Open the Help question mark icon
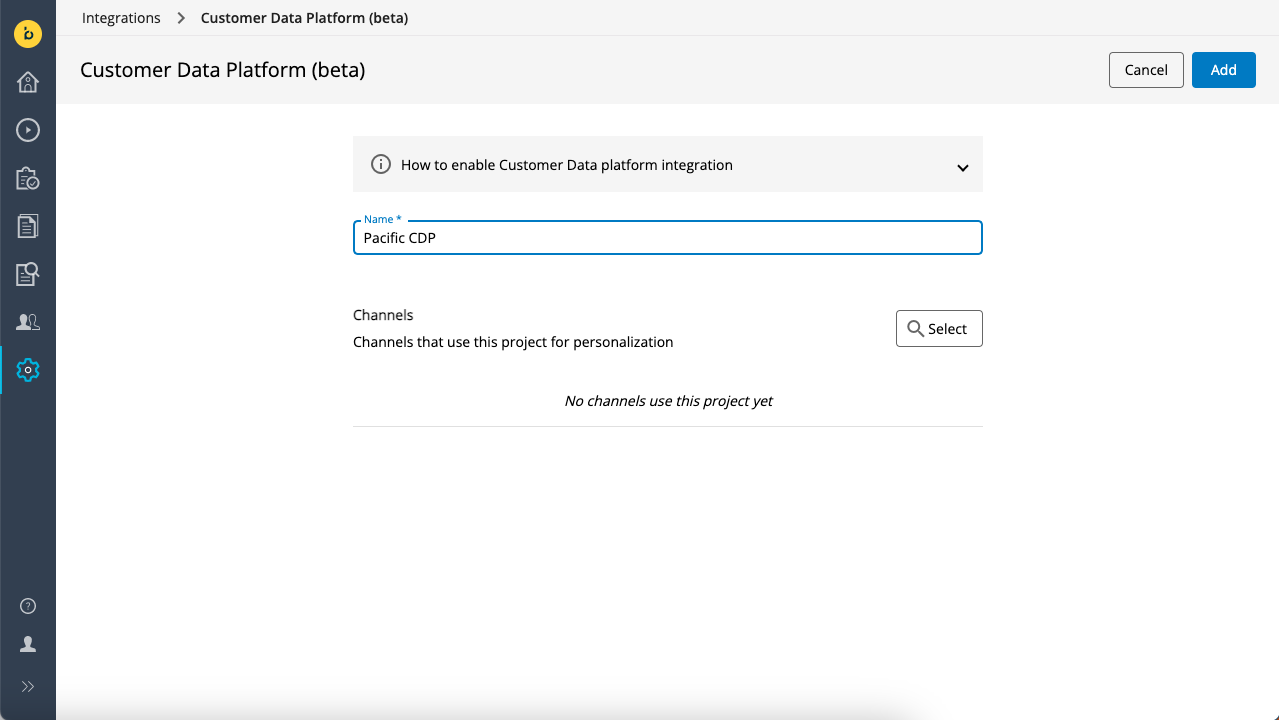This screenshot has height=720, width=1279. (28, 606)
